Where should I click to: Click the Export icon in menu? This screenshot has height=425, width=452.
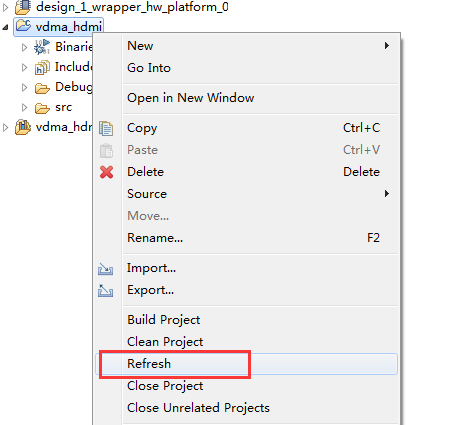[x=105, y=290]
